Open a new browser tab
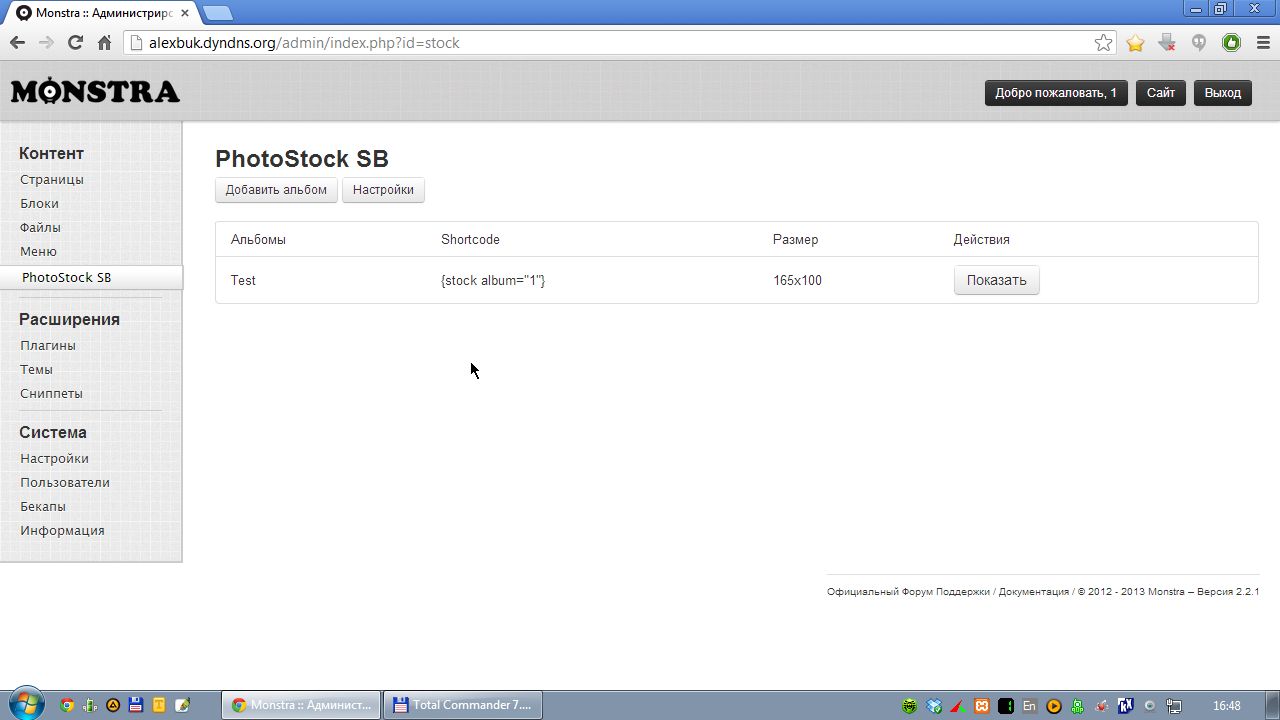Viewport: 1280px width, 720px height. 218,13
